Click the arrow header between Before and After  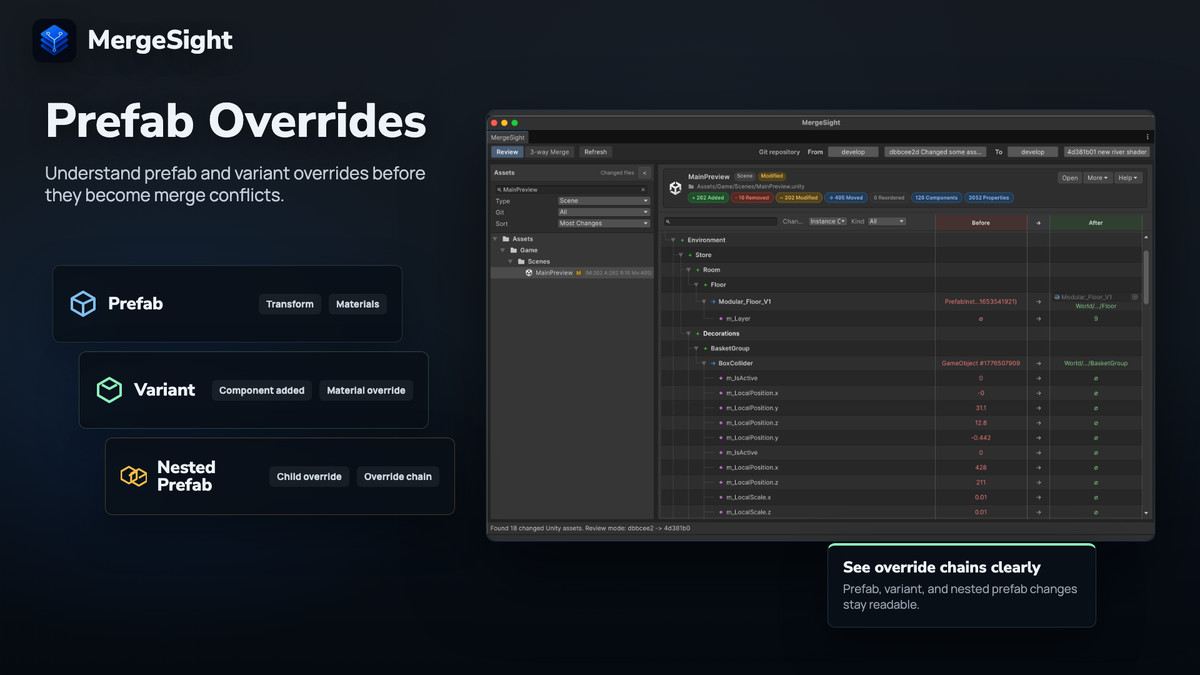point(1038,223)
